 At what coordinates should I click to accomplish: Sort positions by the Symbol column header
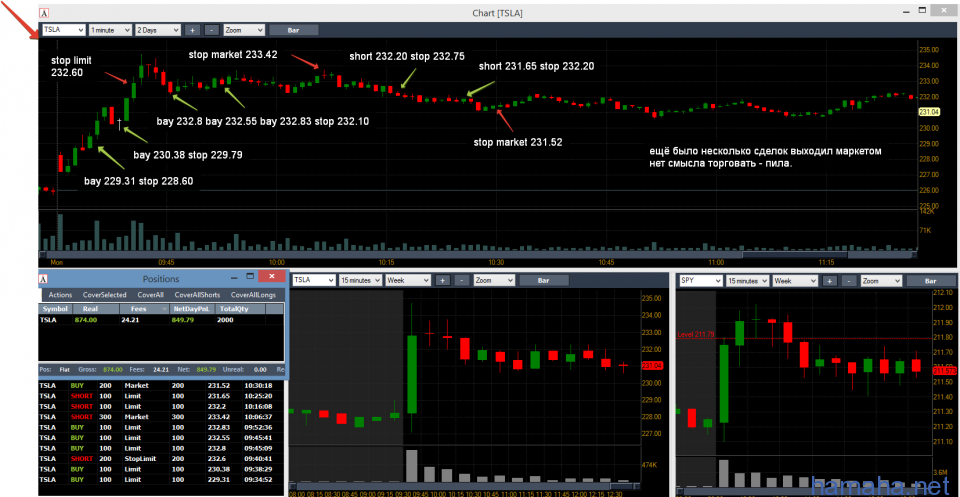point(56,310)
